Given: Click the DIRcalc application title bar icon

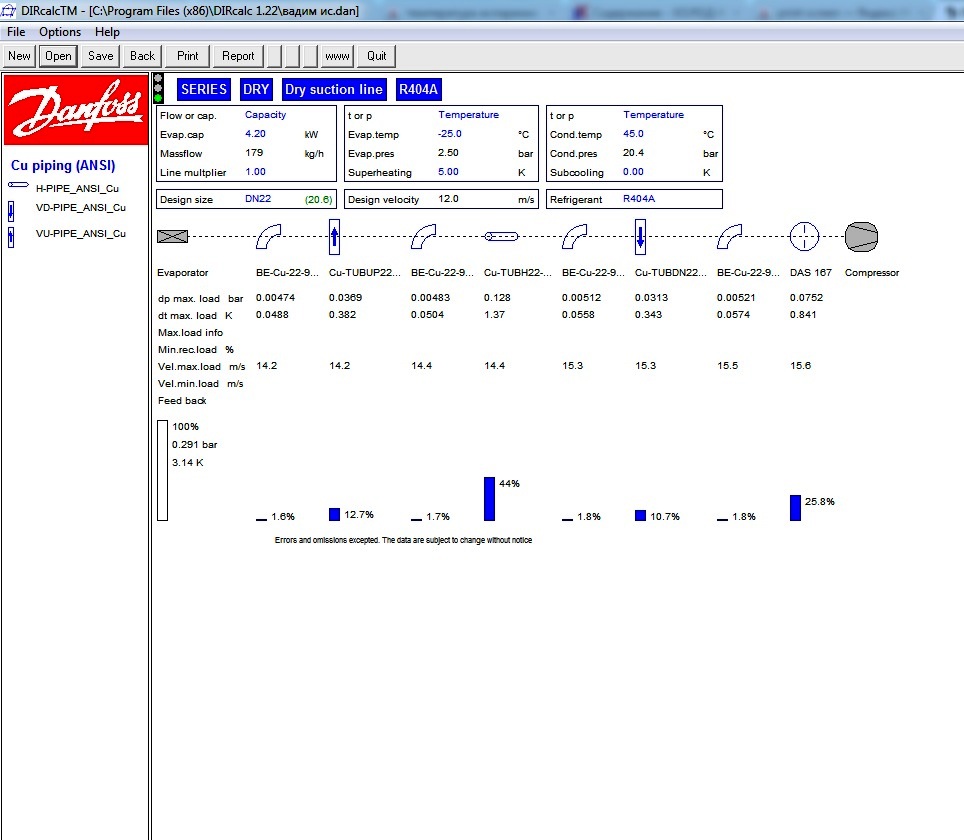Looking at the screenshot, I should 9,10.
